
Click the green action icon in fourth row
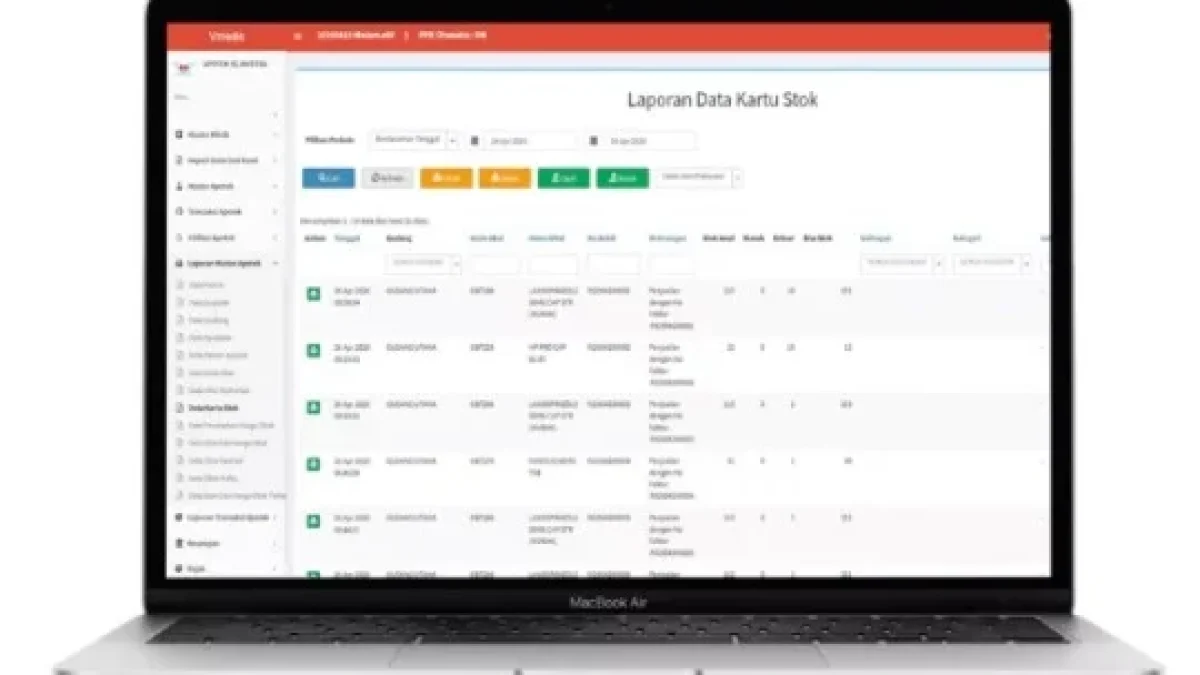pyautogui.click(x=313, y=465)
